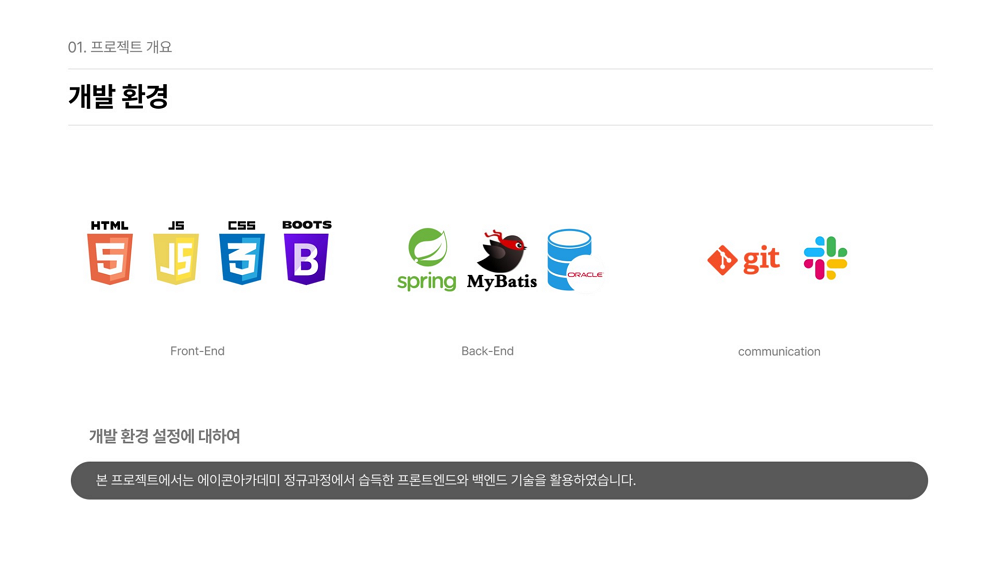Click the HTML5 logo icon
This screenshot has height=562, width=1000.
[110, 252]
